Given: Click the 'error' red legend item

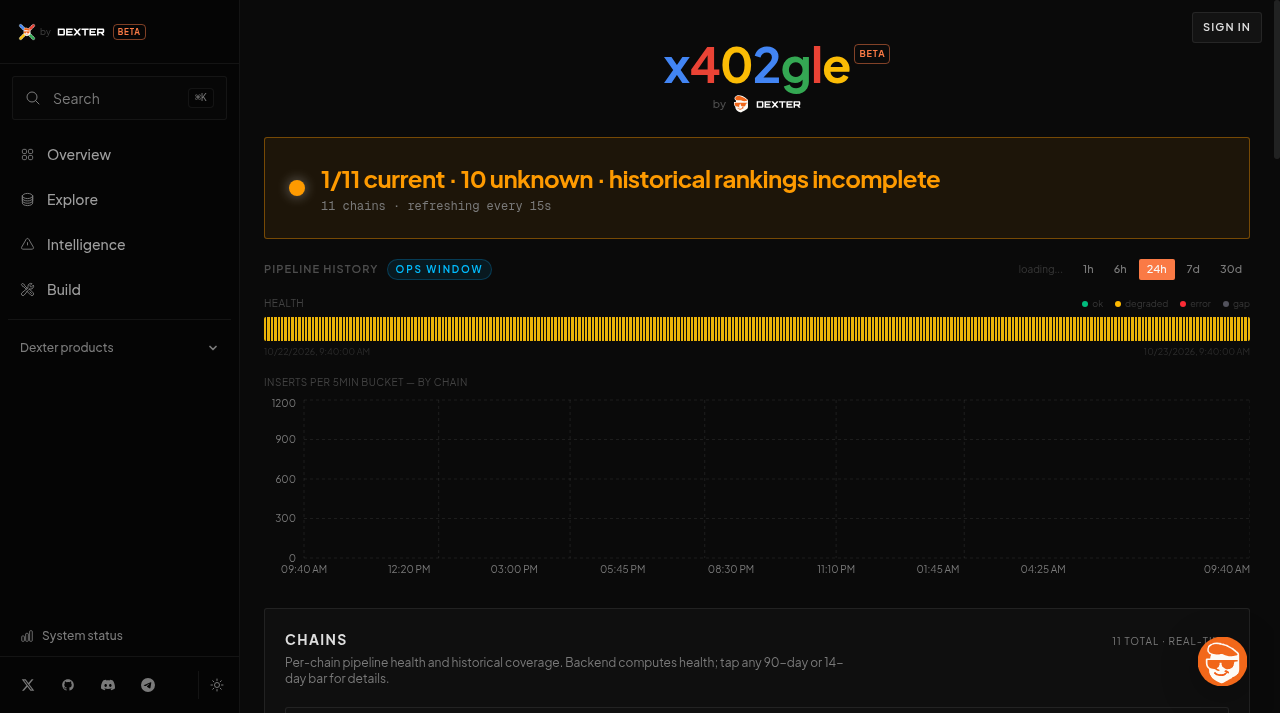Looking at the screenshot, I should click(1195, 304).
